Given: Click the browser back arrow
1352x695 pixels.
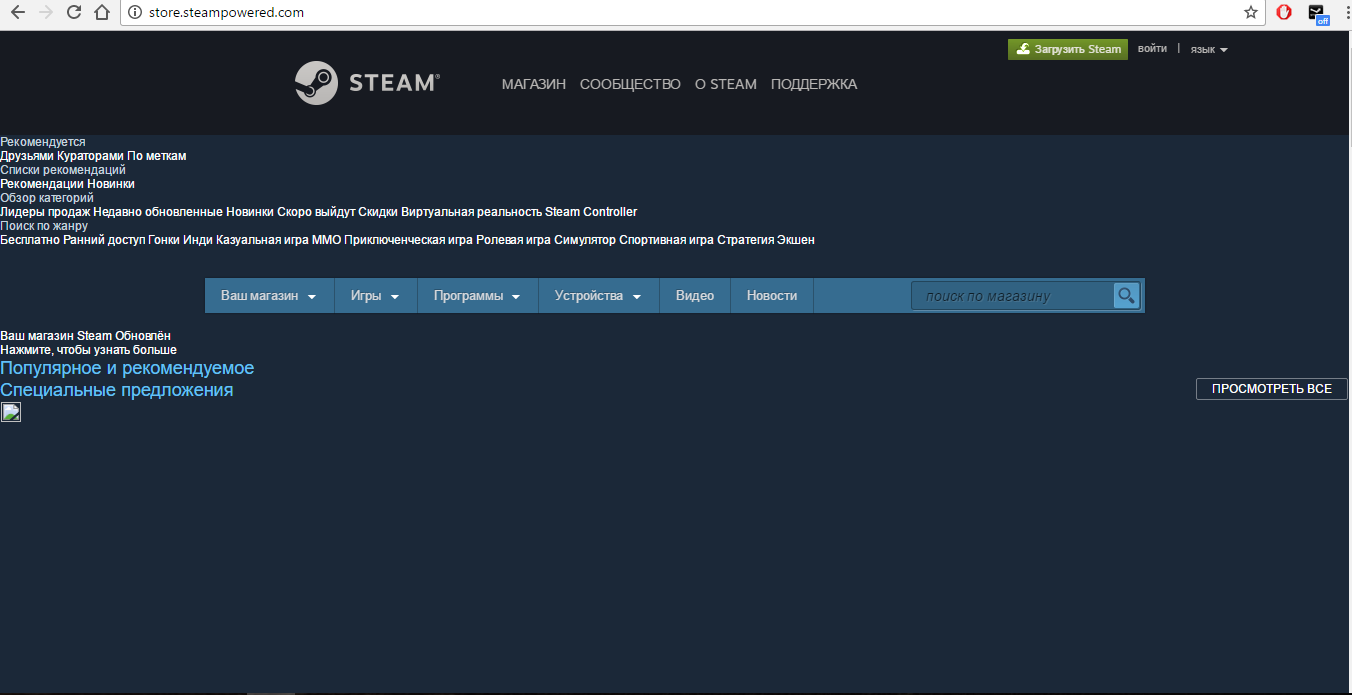Looking at the screenshot, I should point(17,13).
